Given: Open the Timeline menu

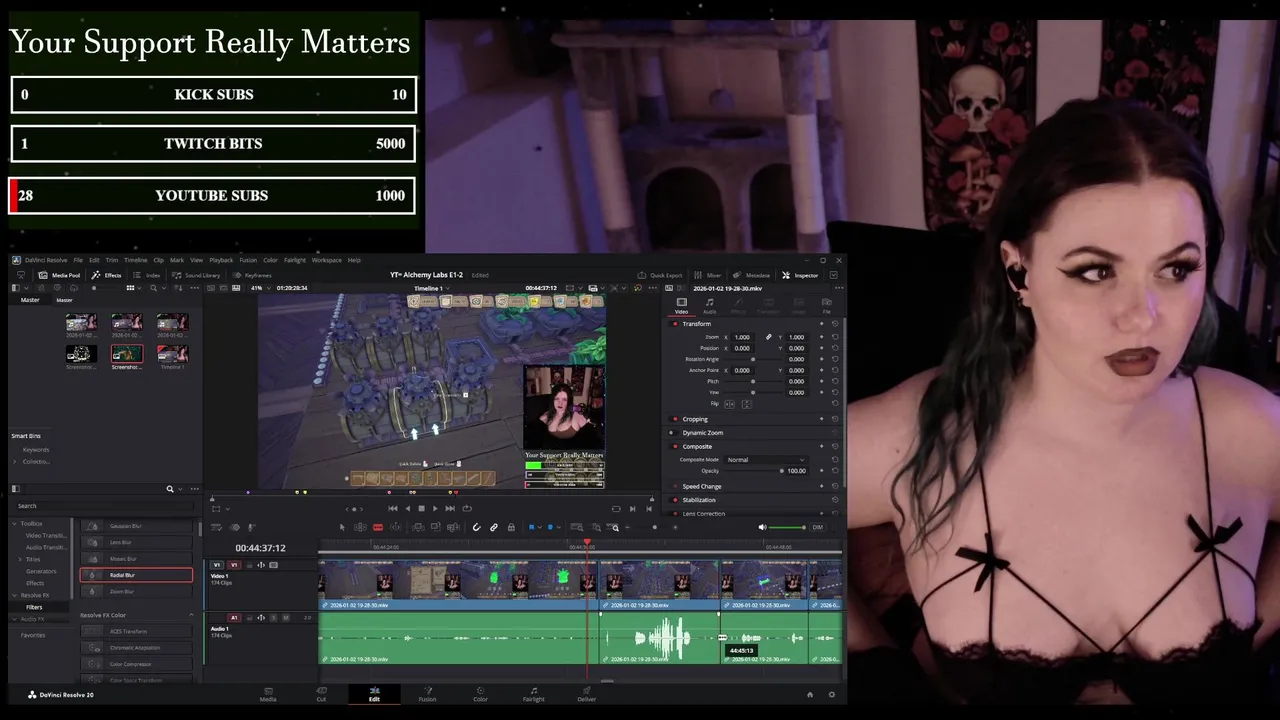Looking at the screenshot, I should tap(135, 260).
